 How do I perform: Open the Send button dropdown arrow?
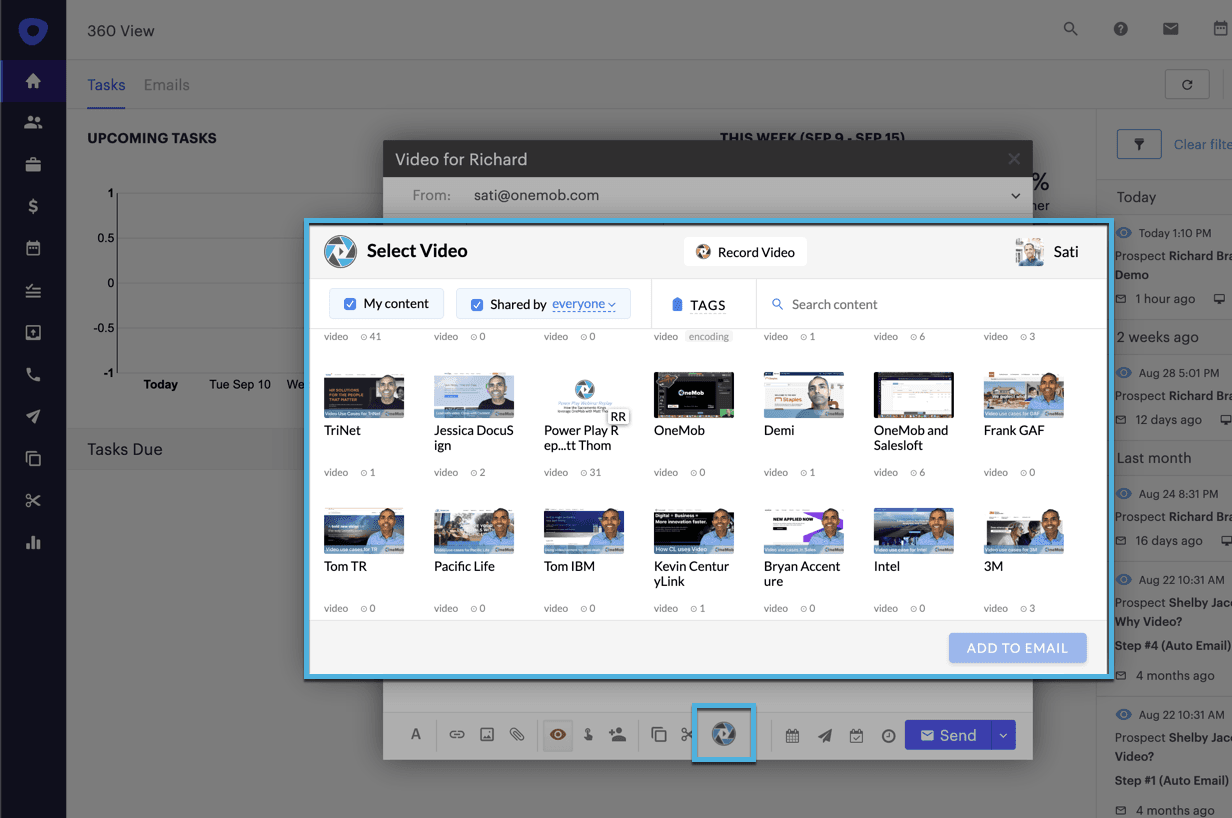coord(1003,736)
